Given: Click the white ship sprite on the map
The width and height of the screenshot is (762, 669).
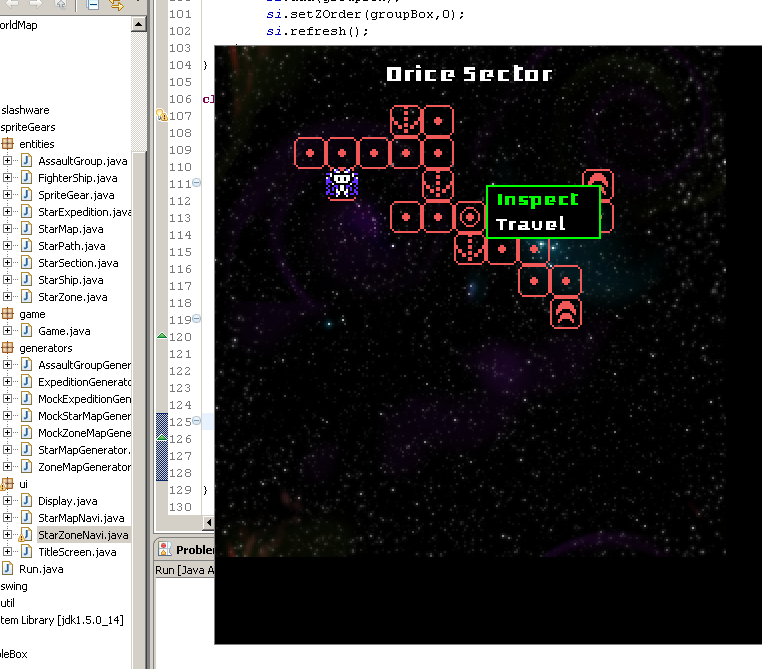Looking at the screenshot, I should [x=342, y=183].
